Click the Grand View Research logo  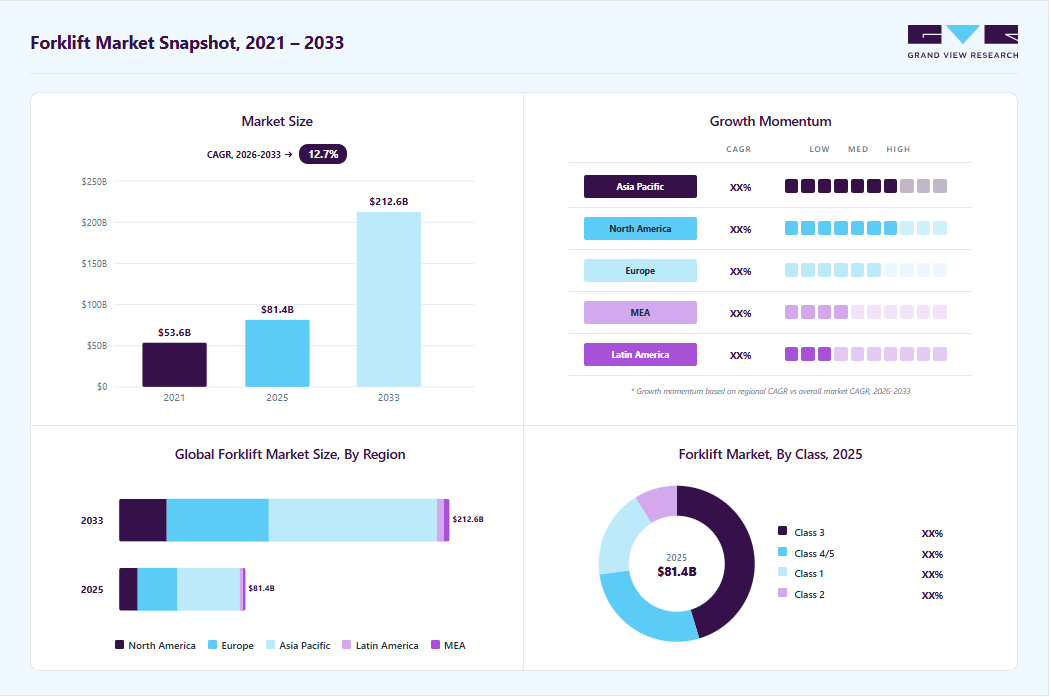tap(963, 42)
